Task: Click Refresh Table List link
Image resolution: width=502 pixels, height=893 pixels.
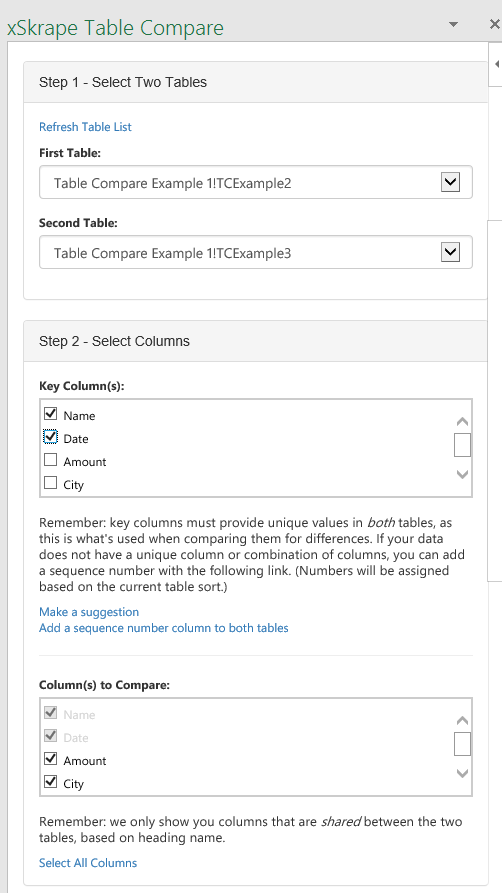Action: (x=85, y=127)
